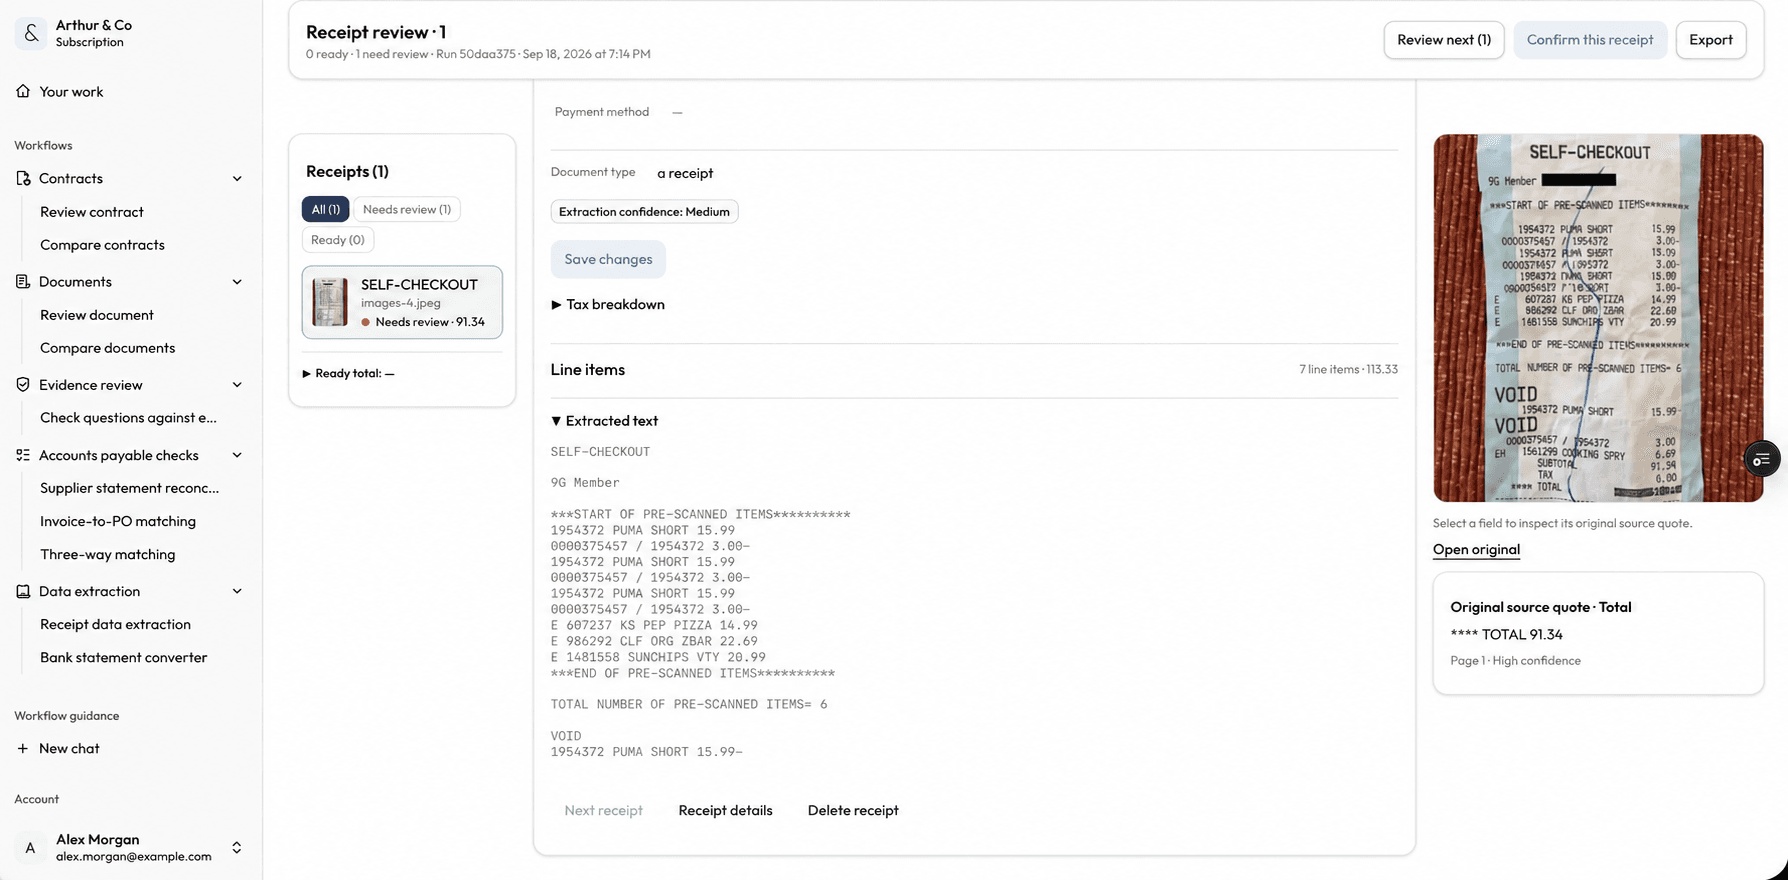Click the SELF-CHECKOUT receipt thumbnail in list
Viewport: 1788px width, 880px height.
[x=330, y=302]
